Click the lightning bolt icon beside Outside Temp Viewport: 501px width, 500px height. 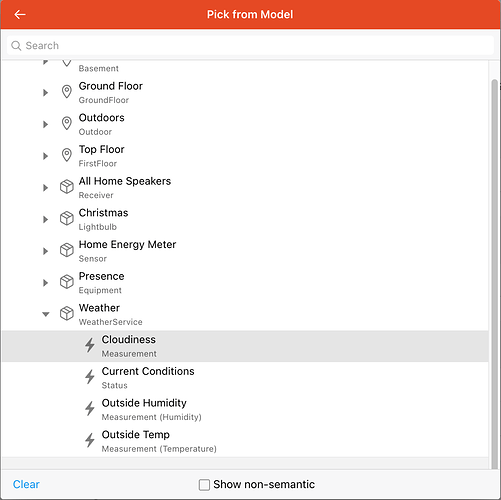point(90,440)
